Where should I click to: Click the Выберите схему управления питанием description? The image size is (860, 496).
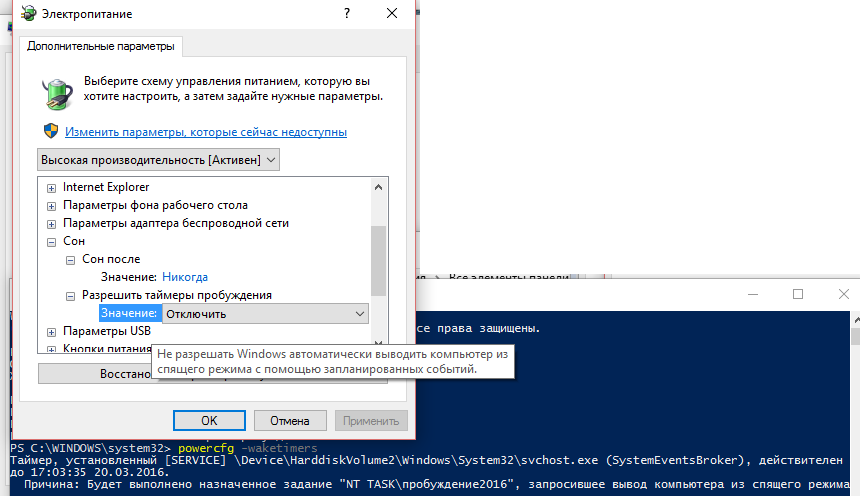tap(233, 89)
